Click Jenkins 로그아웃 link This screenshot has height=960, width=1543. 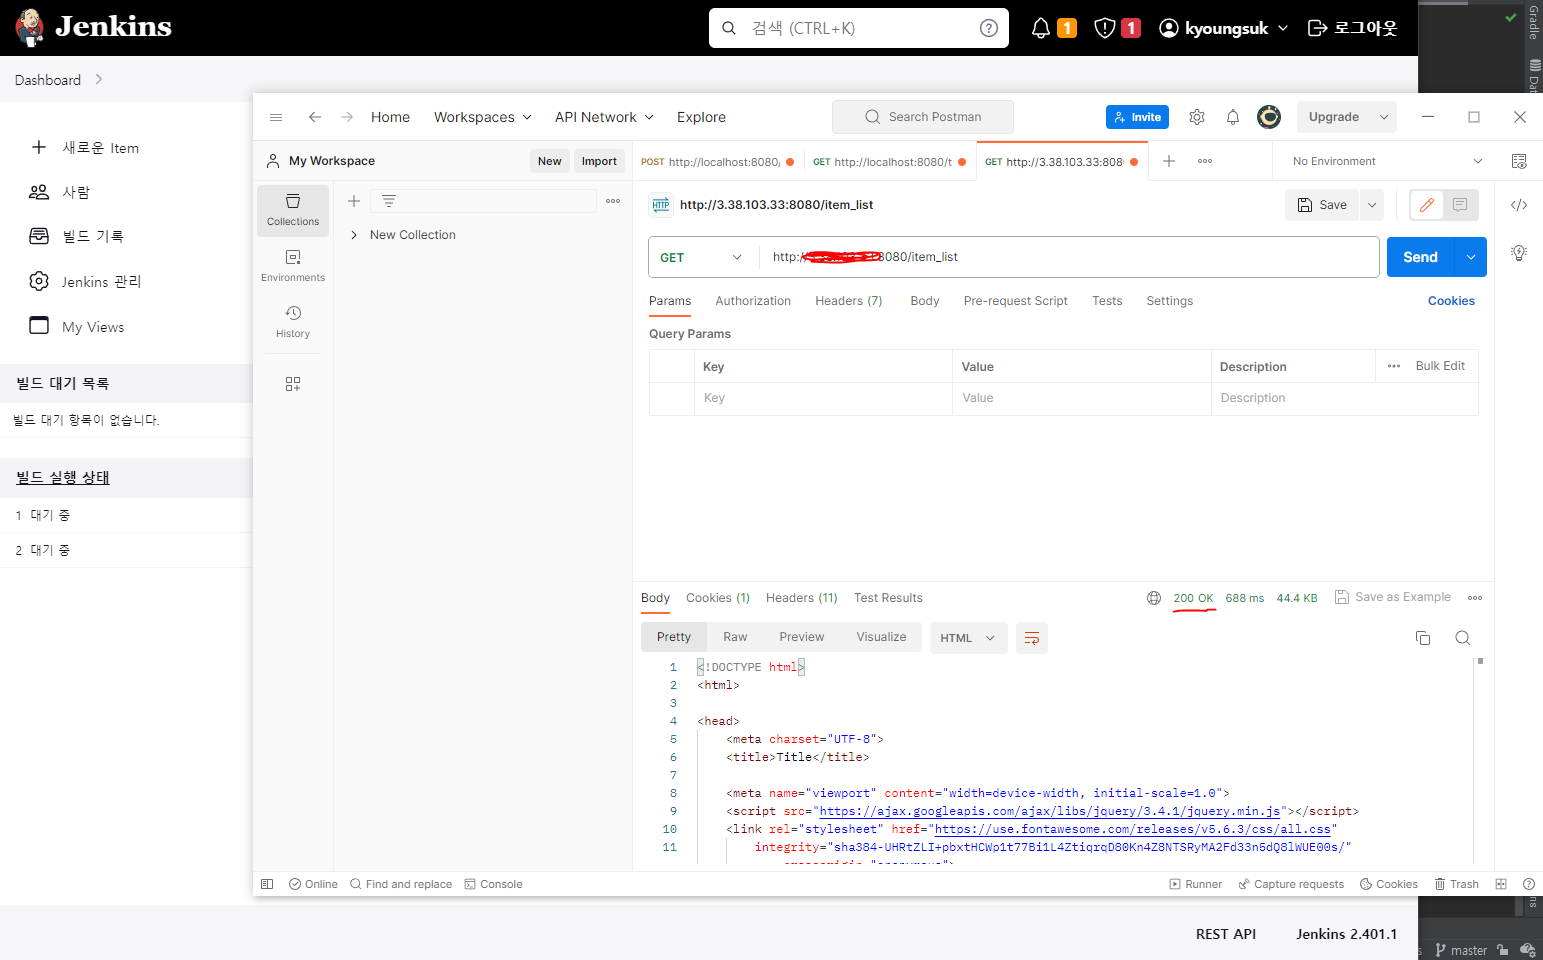pyautogui.click(x=1352, y=28)
